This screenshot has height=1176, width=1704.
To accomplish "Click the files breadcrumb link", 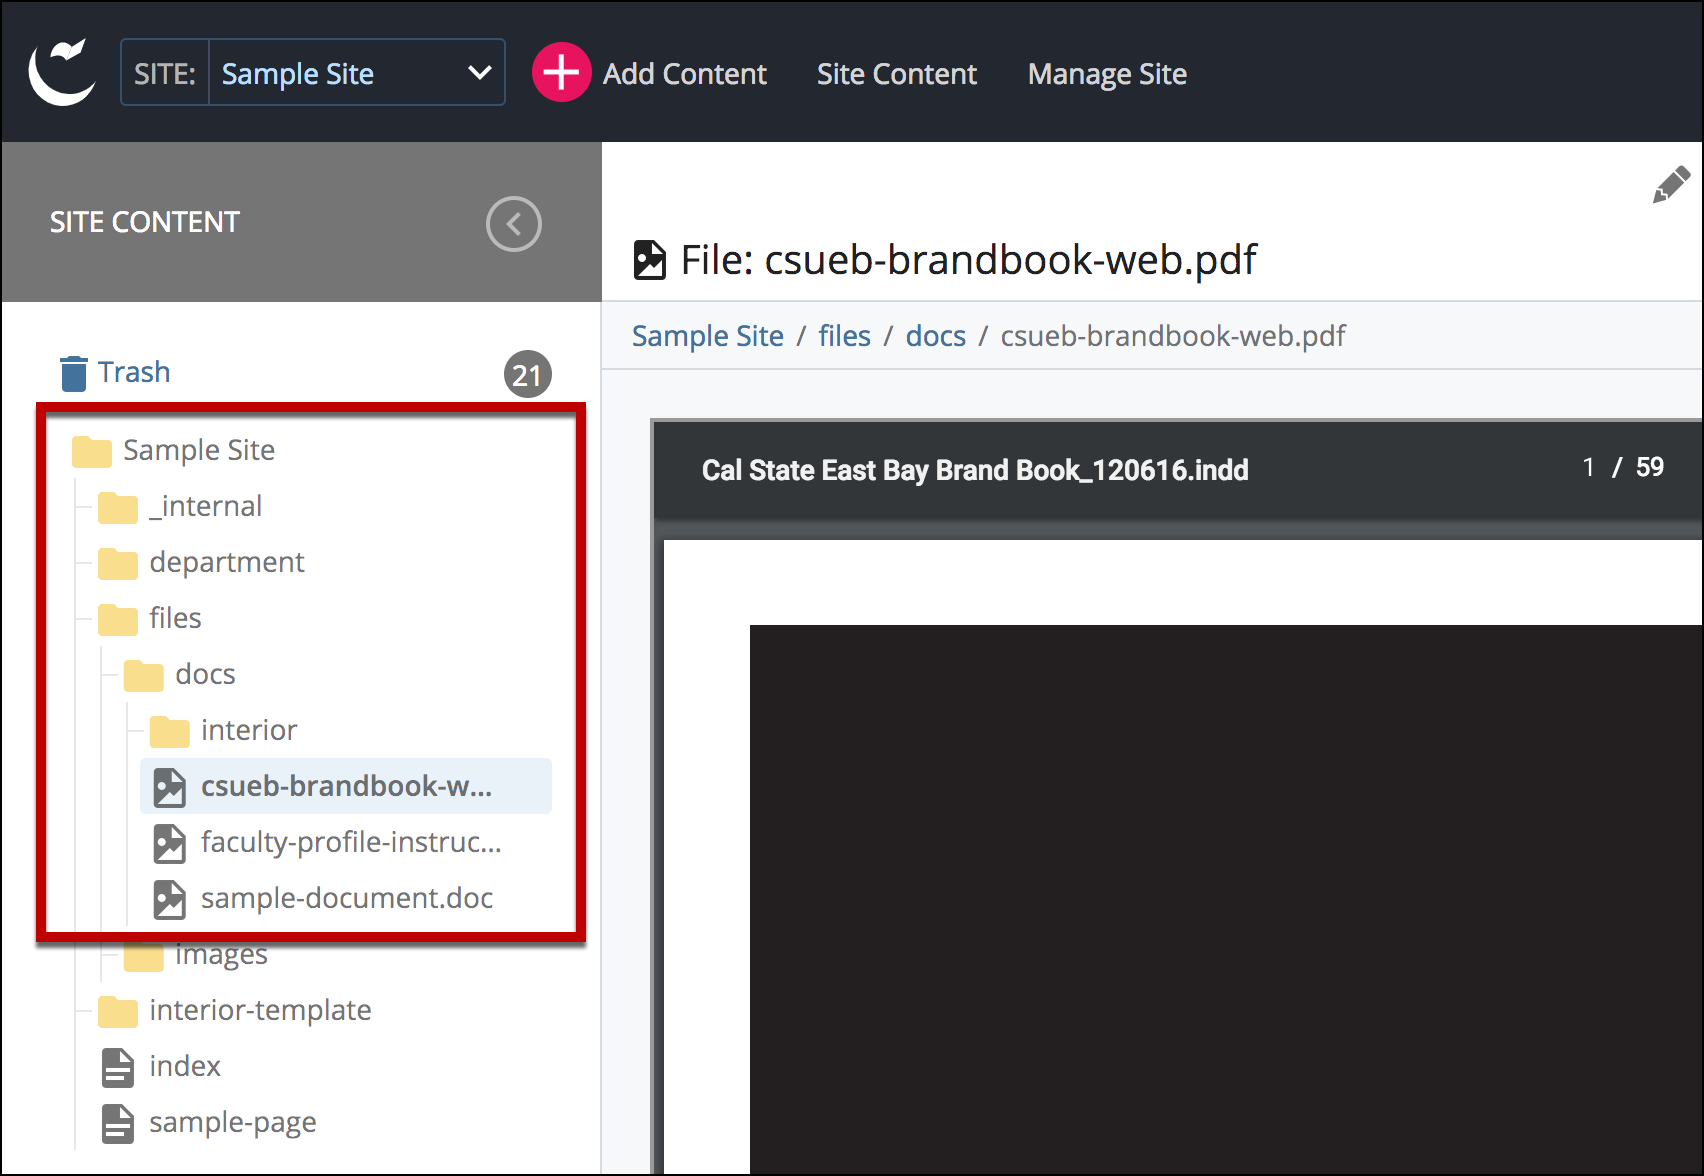I will point(844,336).
